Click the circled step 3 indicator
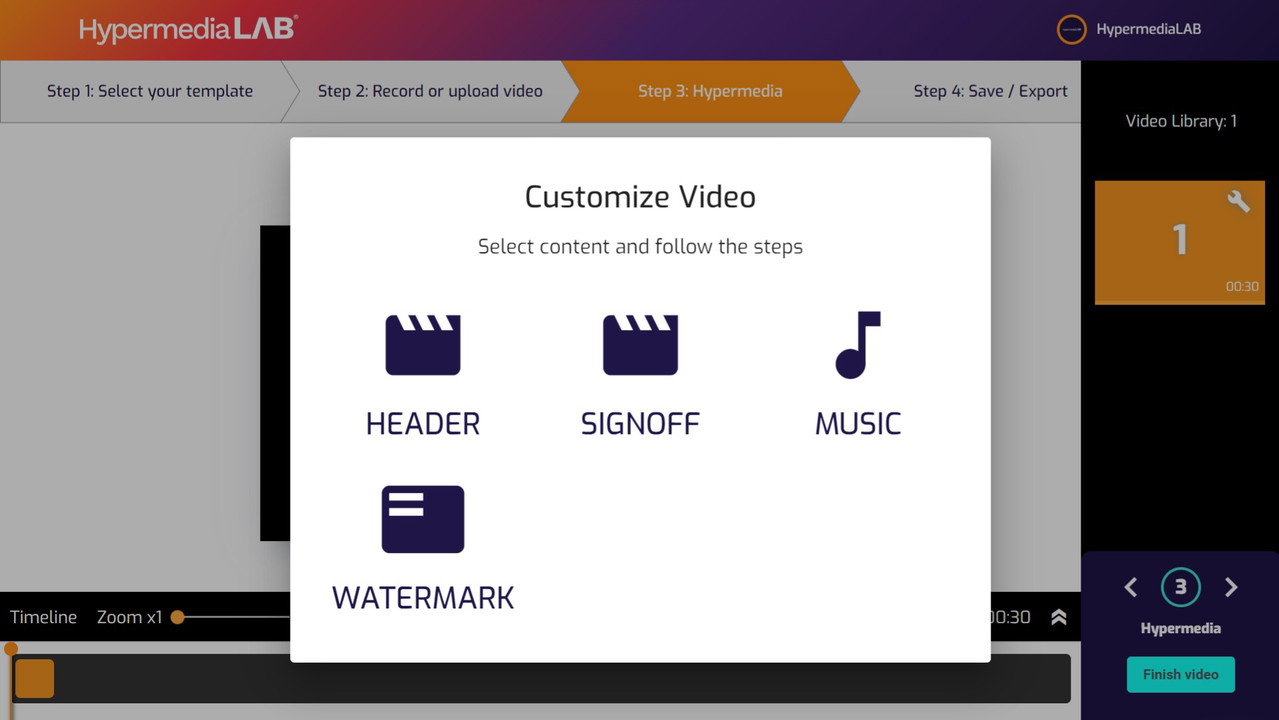1279x720 pixels. (x=1180, y=587)
